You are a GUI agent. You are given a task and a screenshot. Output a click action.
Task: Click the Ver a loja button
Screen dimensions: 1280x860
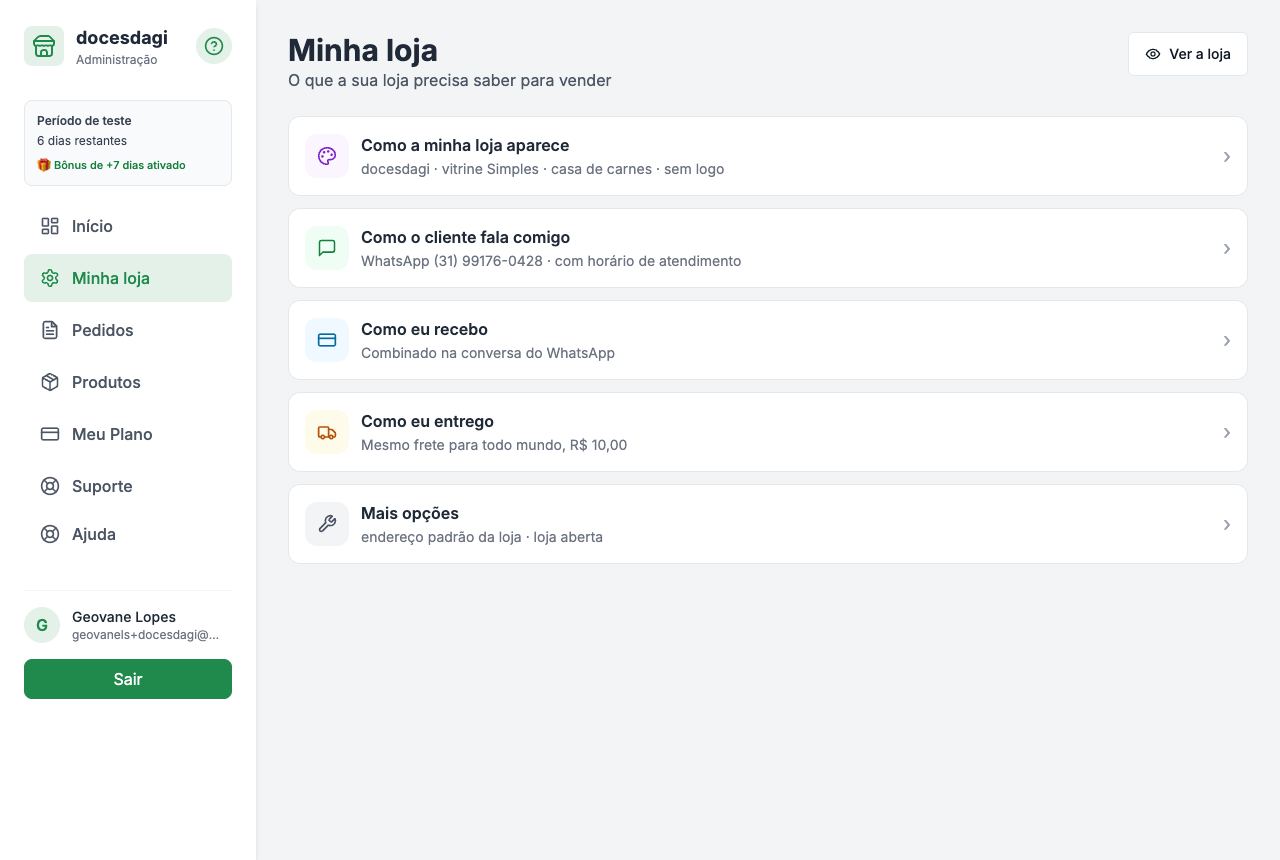click(x=1188, y=54)
